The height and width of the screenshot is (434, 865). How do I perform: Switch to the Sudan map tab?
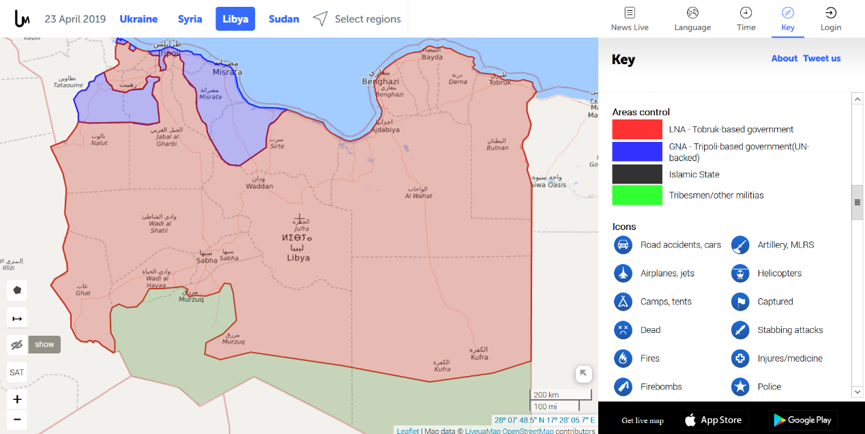click(283, 19)
